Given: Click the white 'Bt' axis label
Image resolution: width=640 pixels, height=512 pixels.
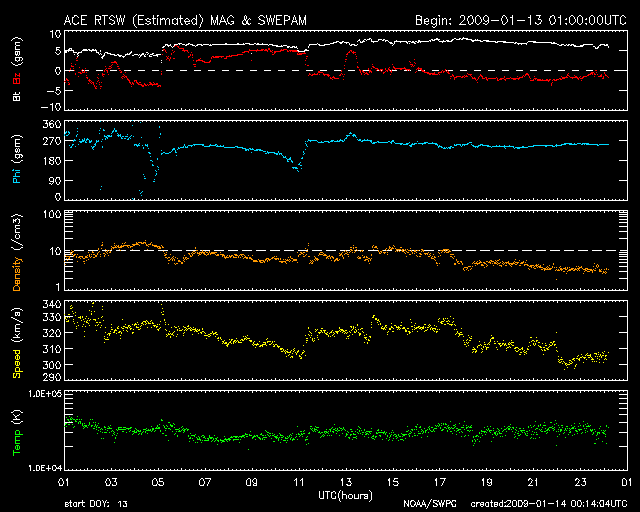Looking at the screenshot, I should pyautogui.click(x=17, y=96).
